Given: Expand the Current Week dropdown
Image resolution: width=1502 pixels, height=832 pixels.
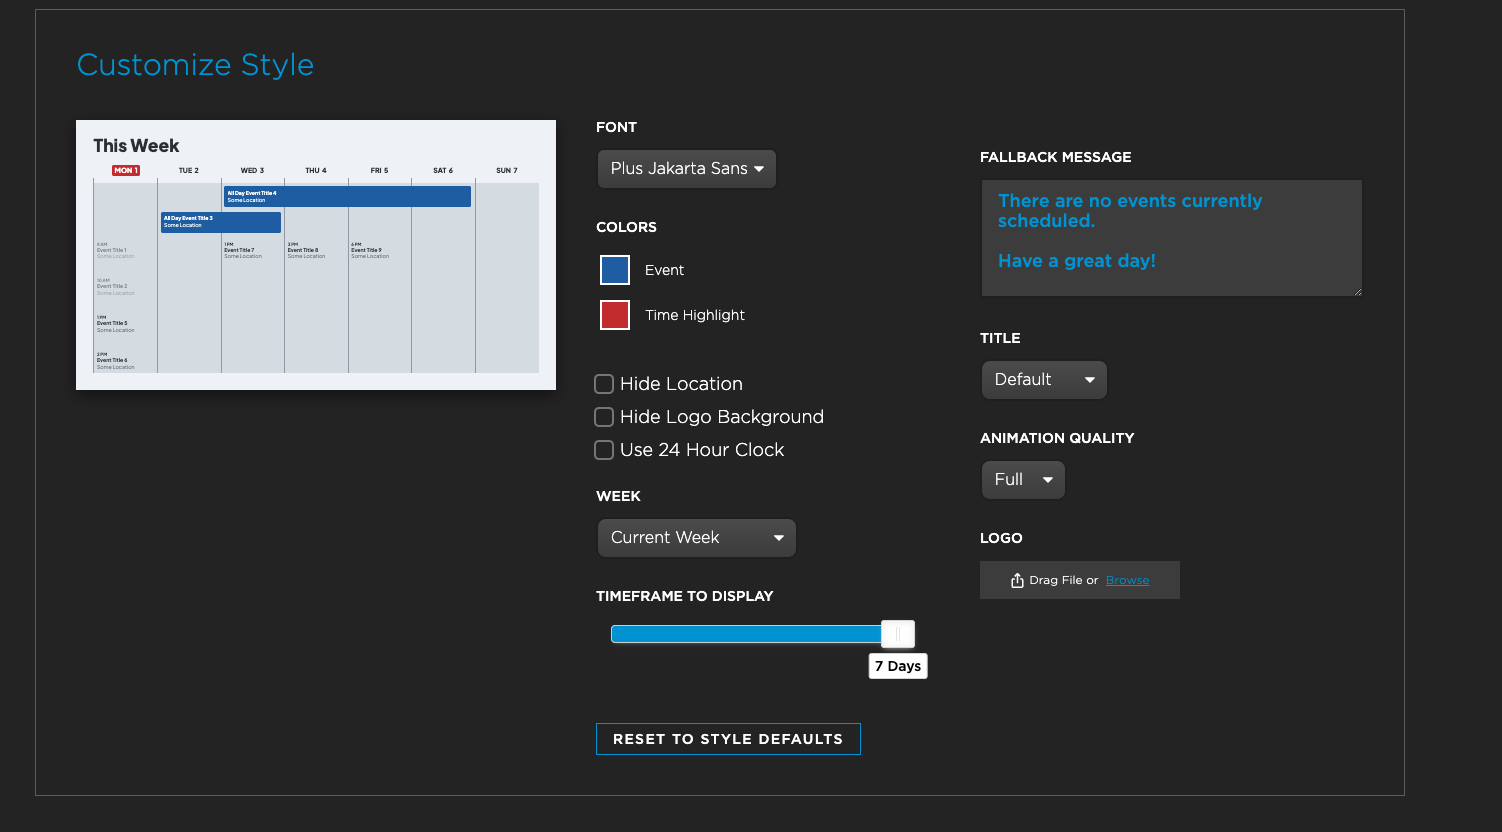Looking at the screenshot, I should 696,538.
